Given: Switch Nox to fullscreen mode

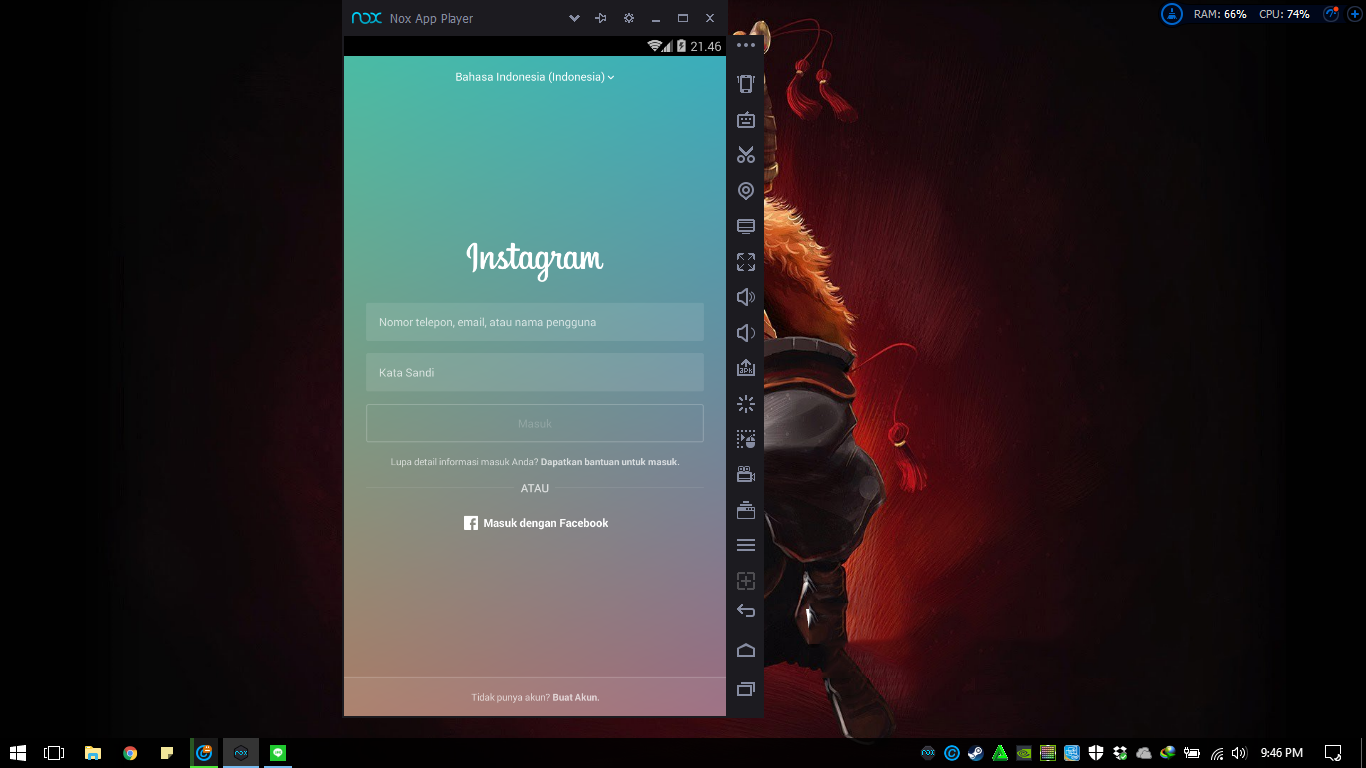Looking at the screenshot, I should [x=745, y=262].
